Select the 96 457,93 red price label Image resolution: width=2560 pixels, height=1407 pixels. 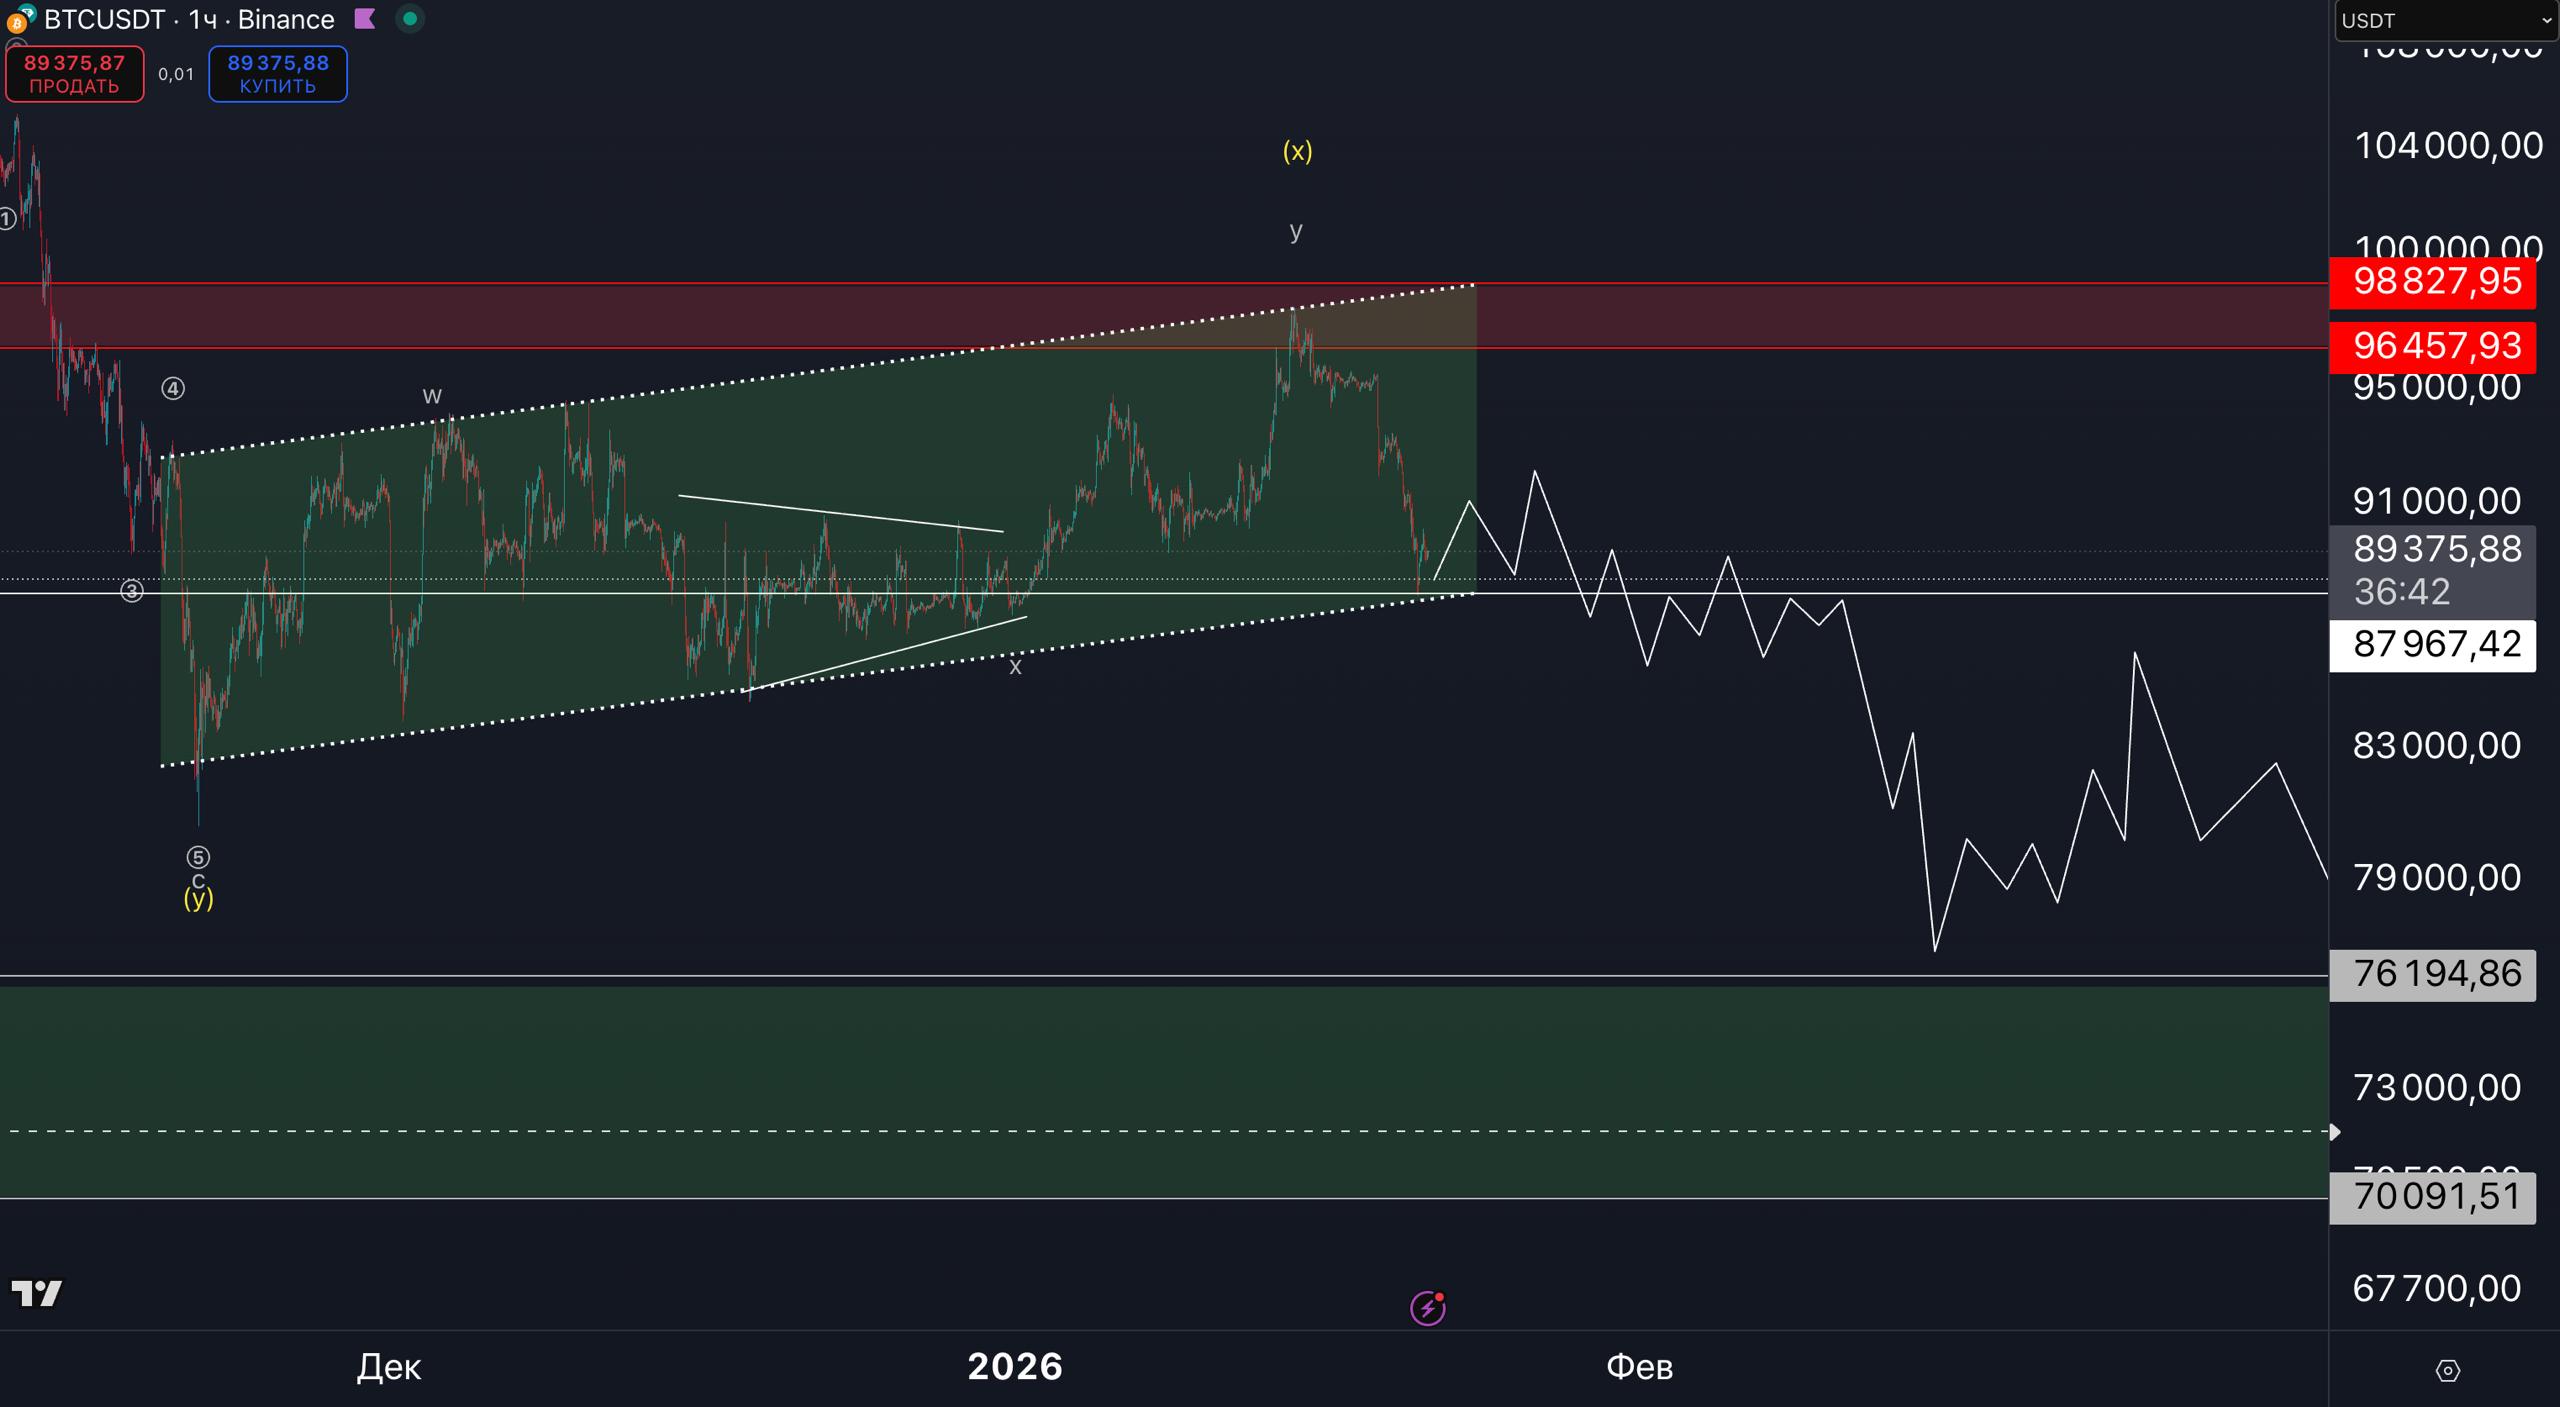[x=2432, y=347]
